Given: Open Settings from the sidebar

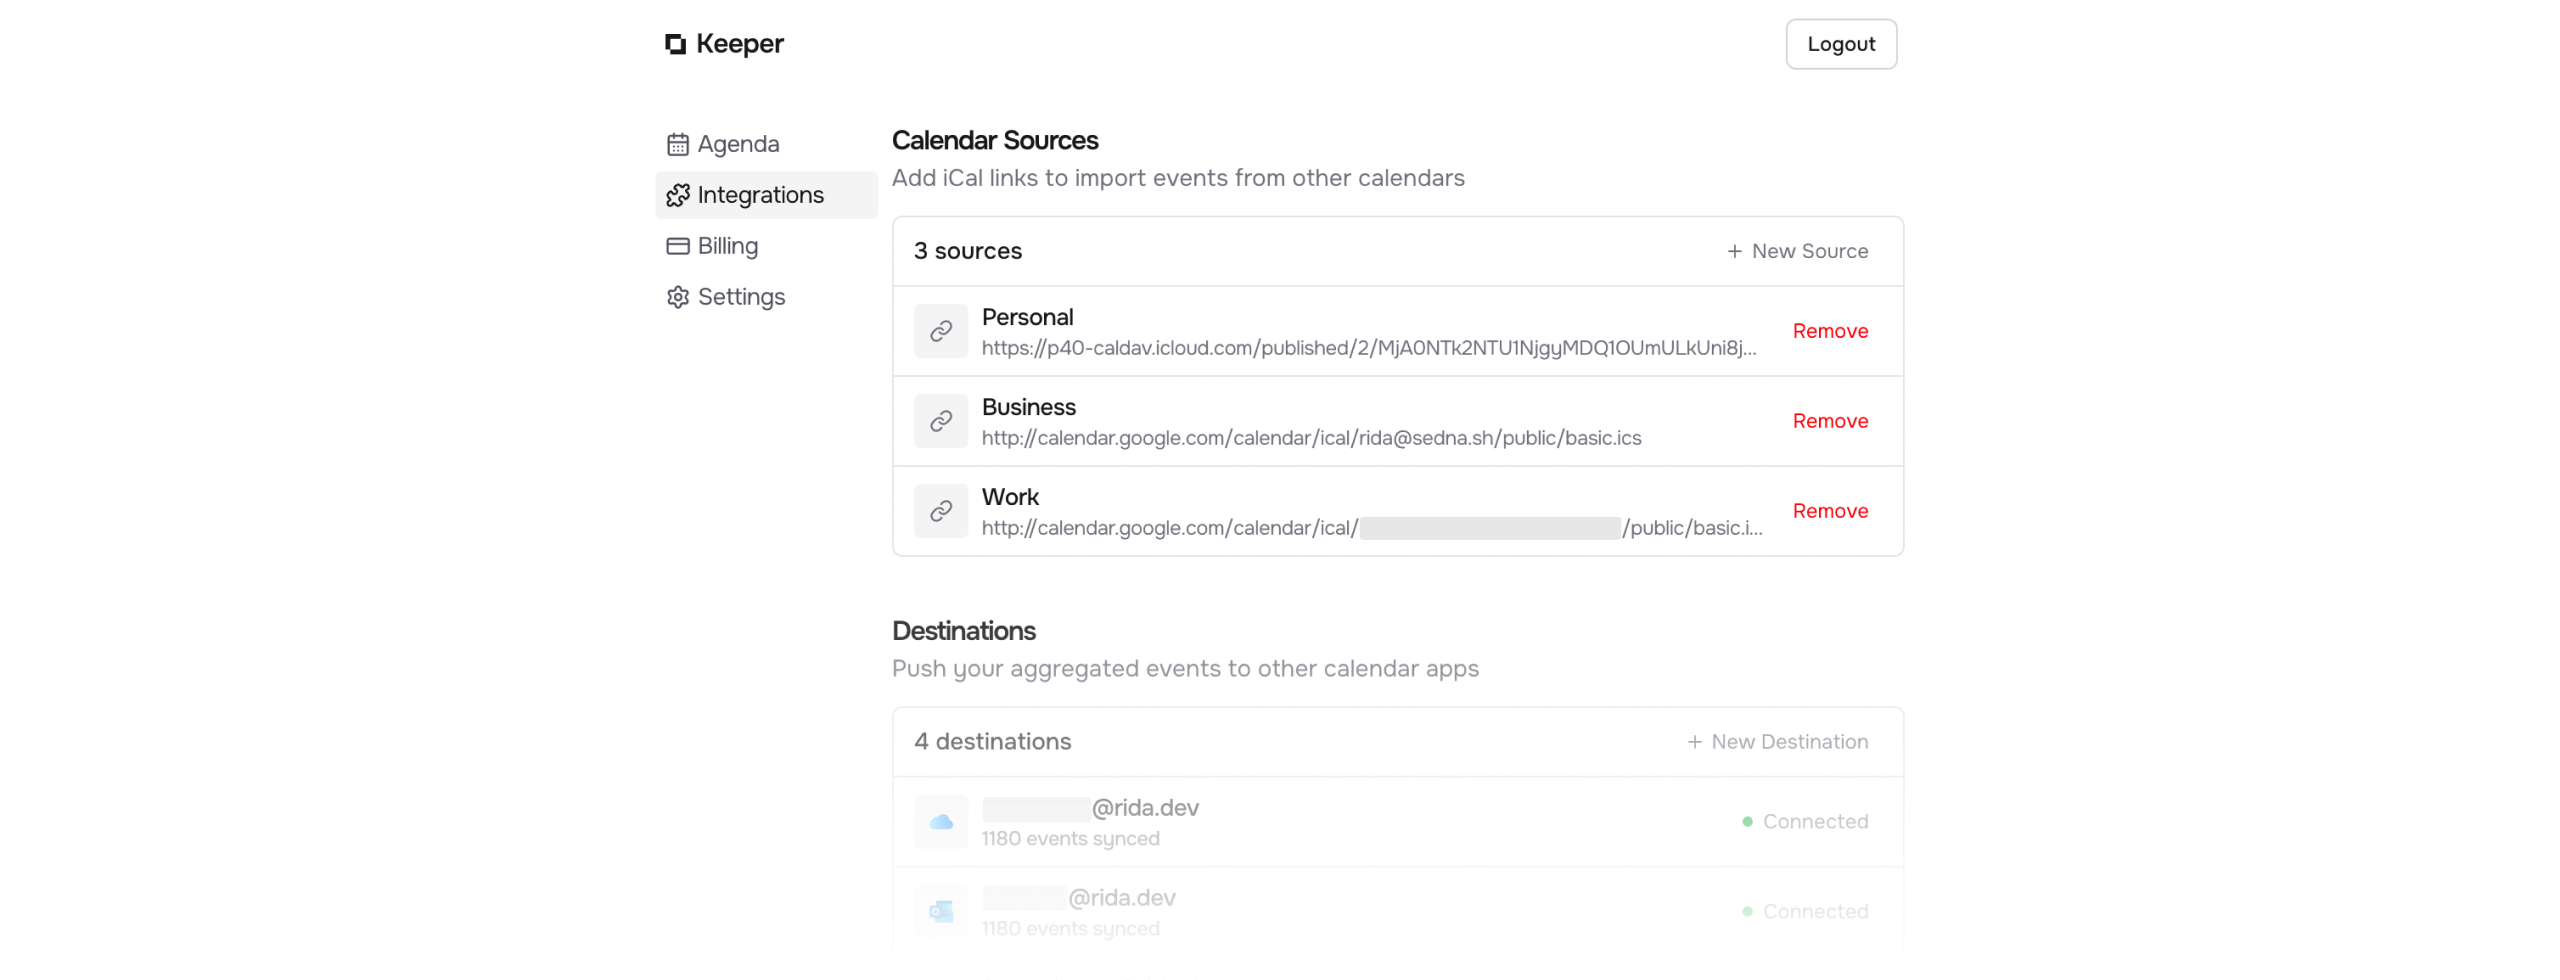Looking at the screenshot, I should coord(740,297).
